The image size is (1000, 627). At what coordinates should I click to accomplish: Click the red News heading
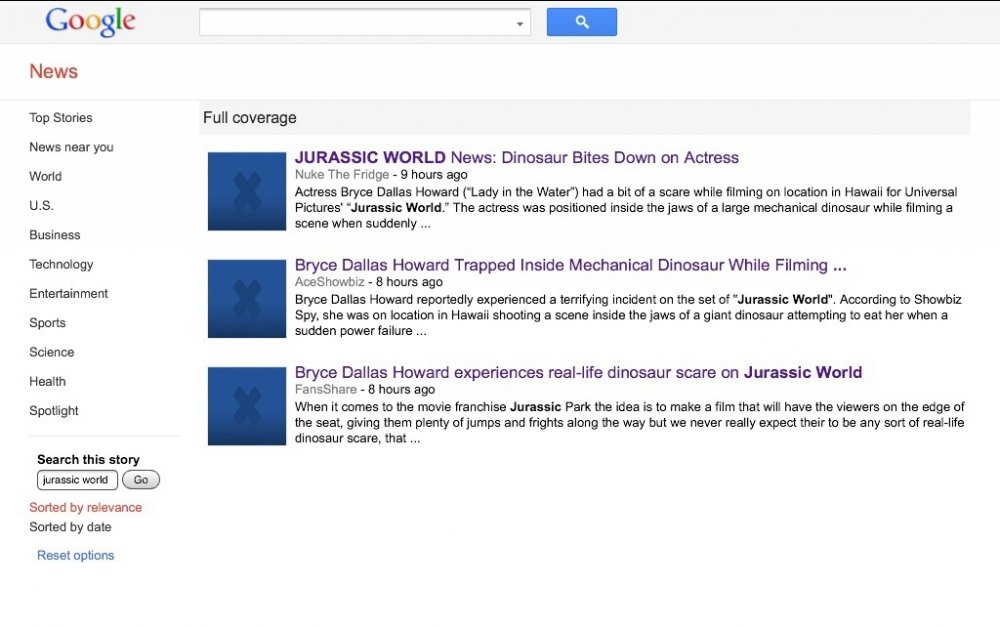click(x=53, y=71)
